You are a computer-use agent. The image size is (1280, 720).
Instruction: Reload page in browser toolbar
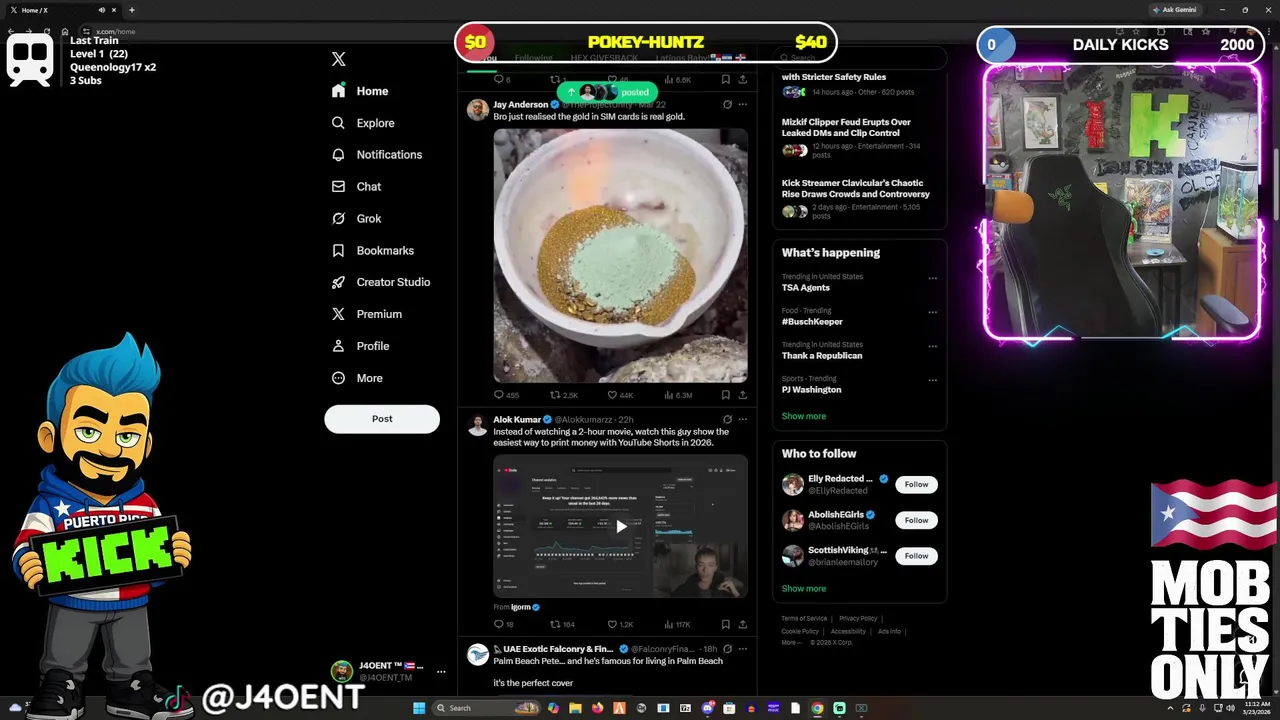pyautogui.click(x=46, y=32)
